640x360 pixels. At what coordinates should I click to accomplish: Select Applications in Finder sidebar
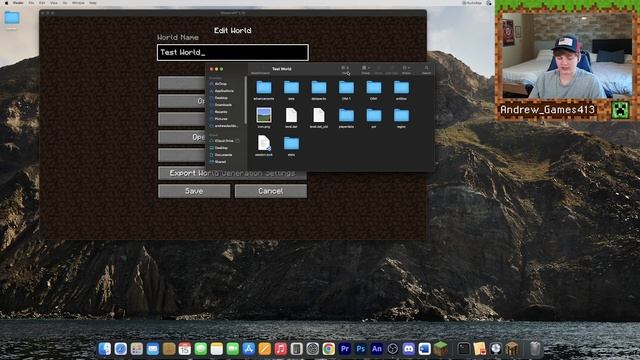[x=224, y=91]
